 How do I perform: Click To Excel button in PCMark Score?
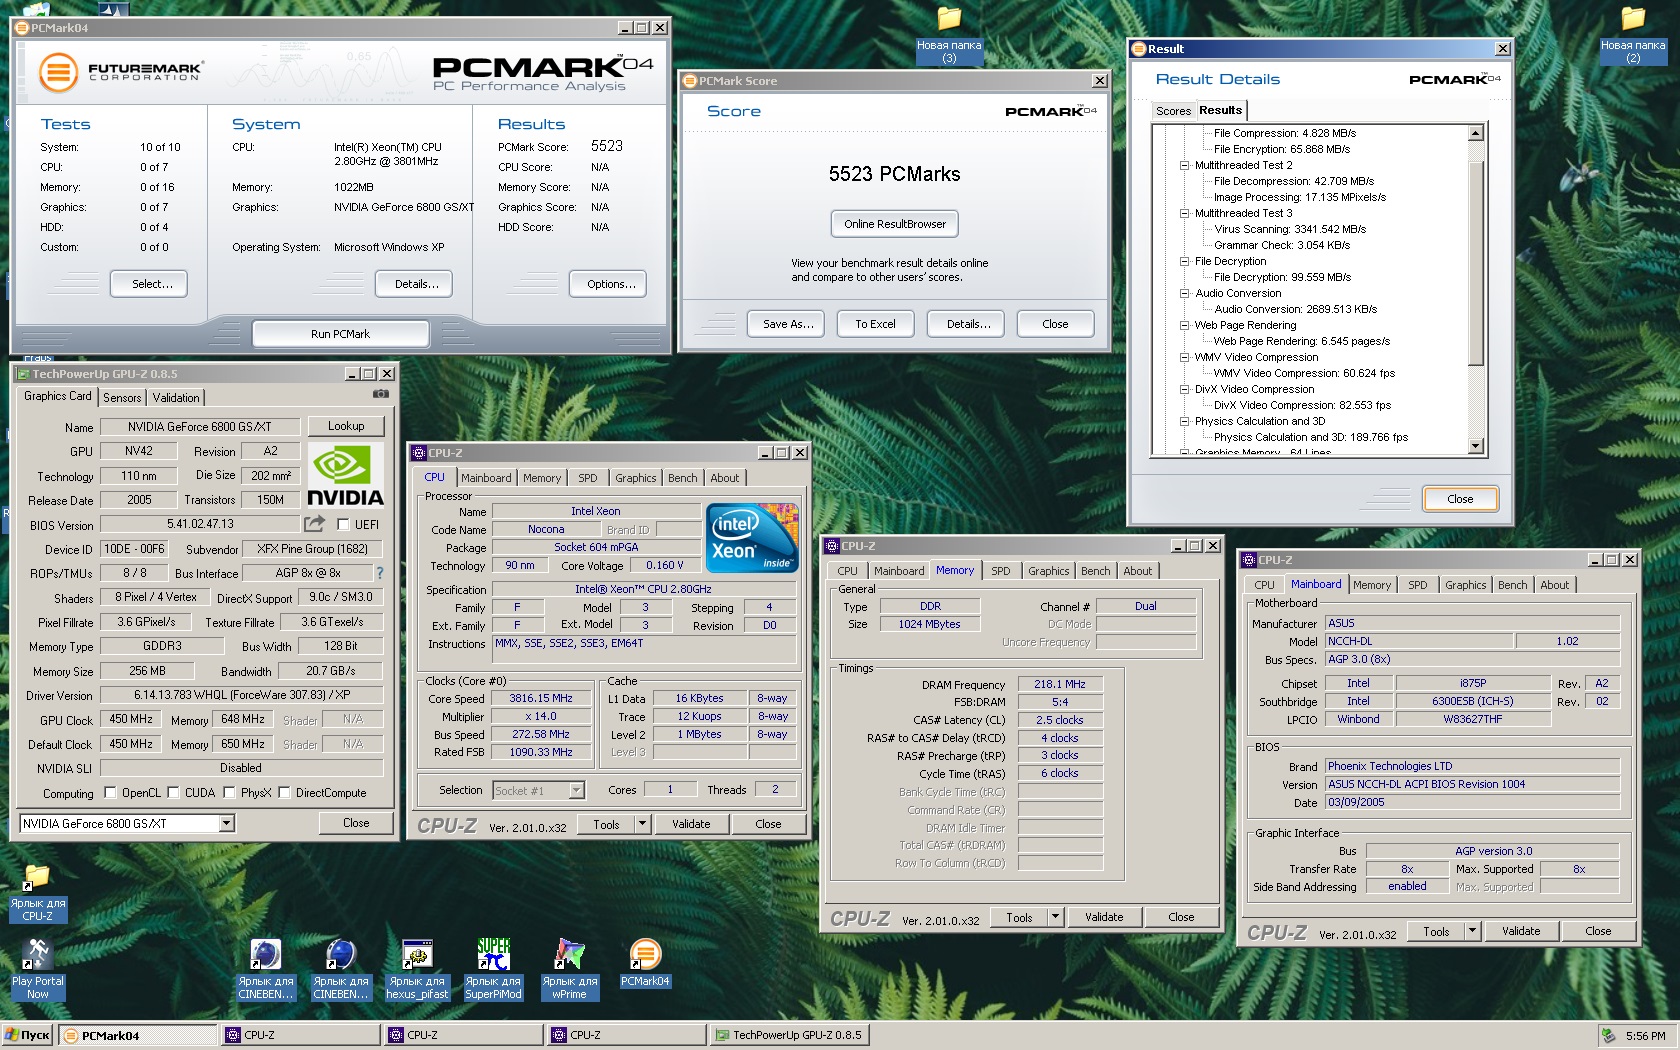coord(875,324)
